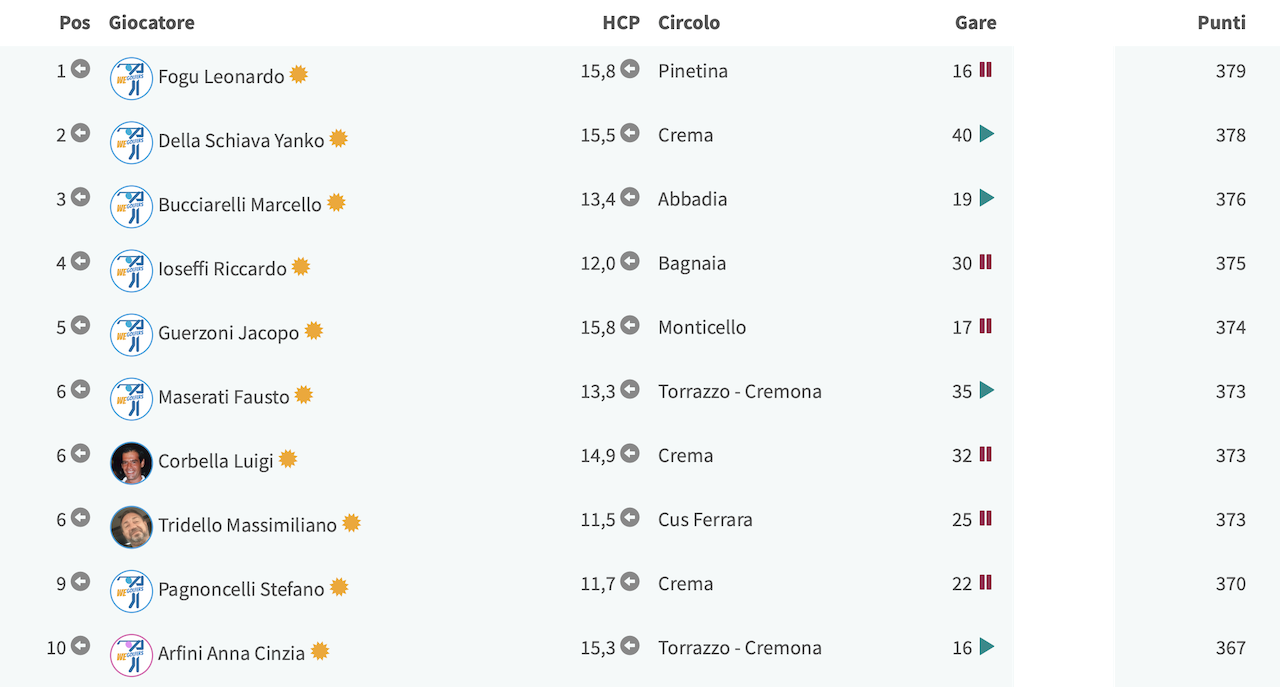The width and height of the screenshot is (1280, 687).
Task: Click Corbella Luigi's profile photo
Action: tap(131, 463)
